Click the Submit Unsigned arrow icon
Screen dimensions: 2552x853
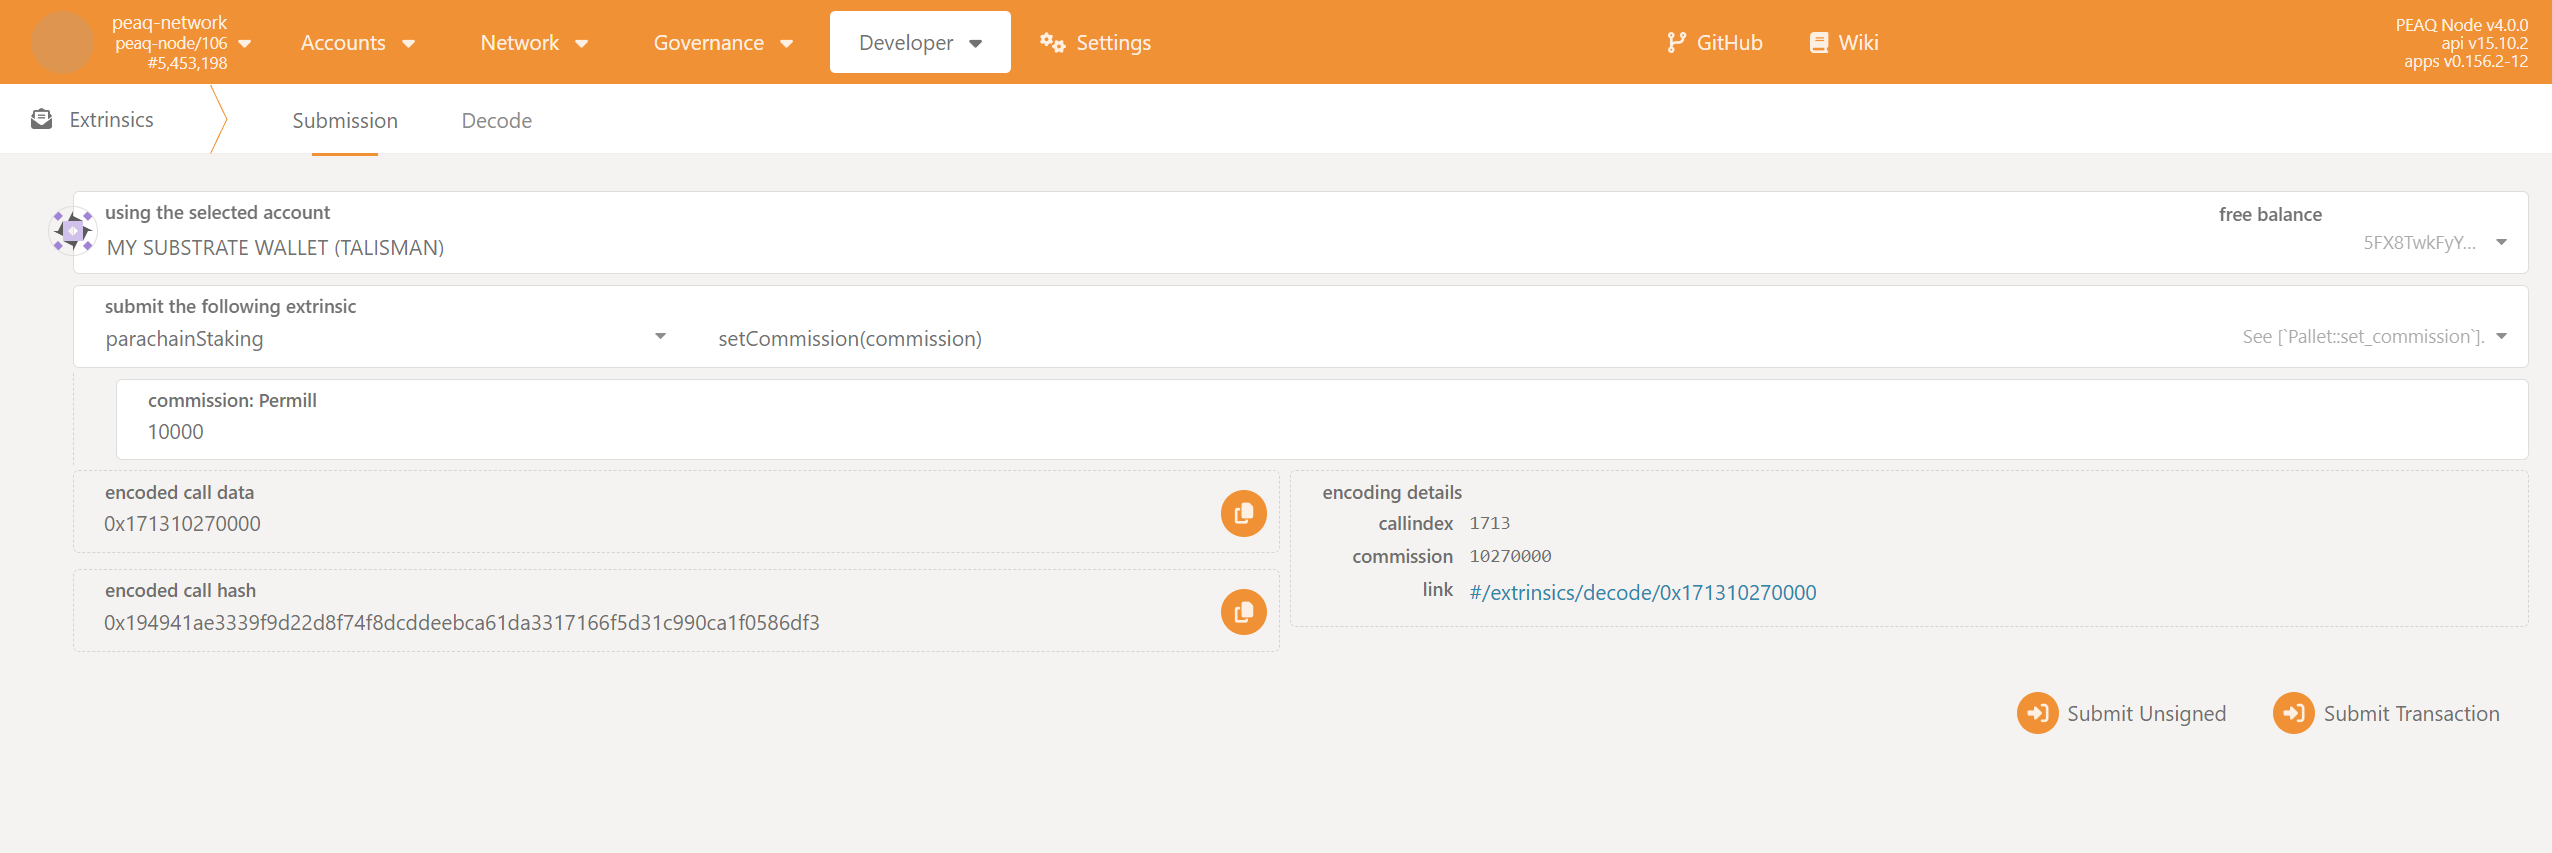pos(2037,713)
